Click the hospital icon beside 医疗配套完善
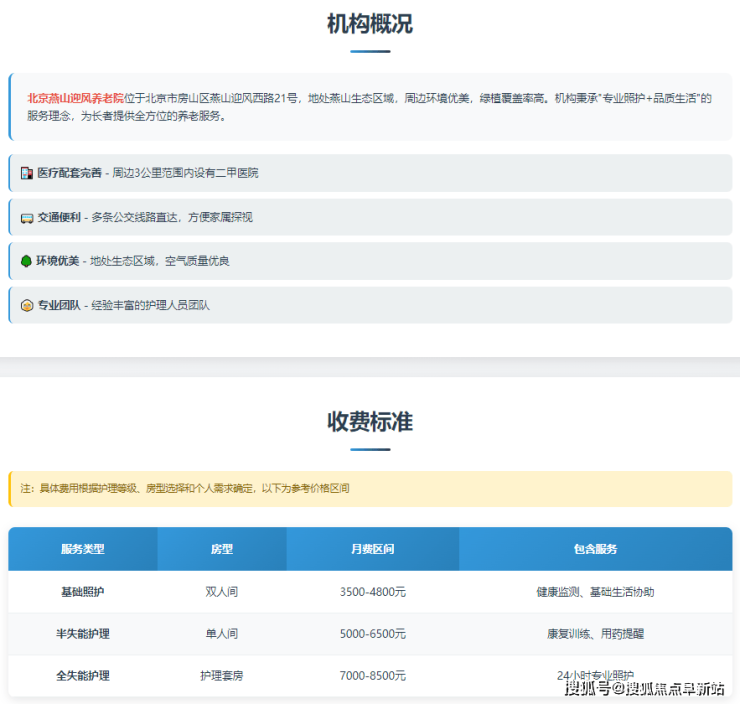This screenshot has width=740, height=704. click(x=27, y=173)
